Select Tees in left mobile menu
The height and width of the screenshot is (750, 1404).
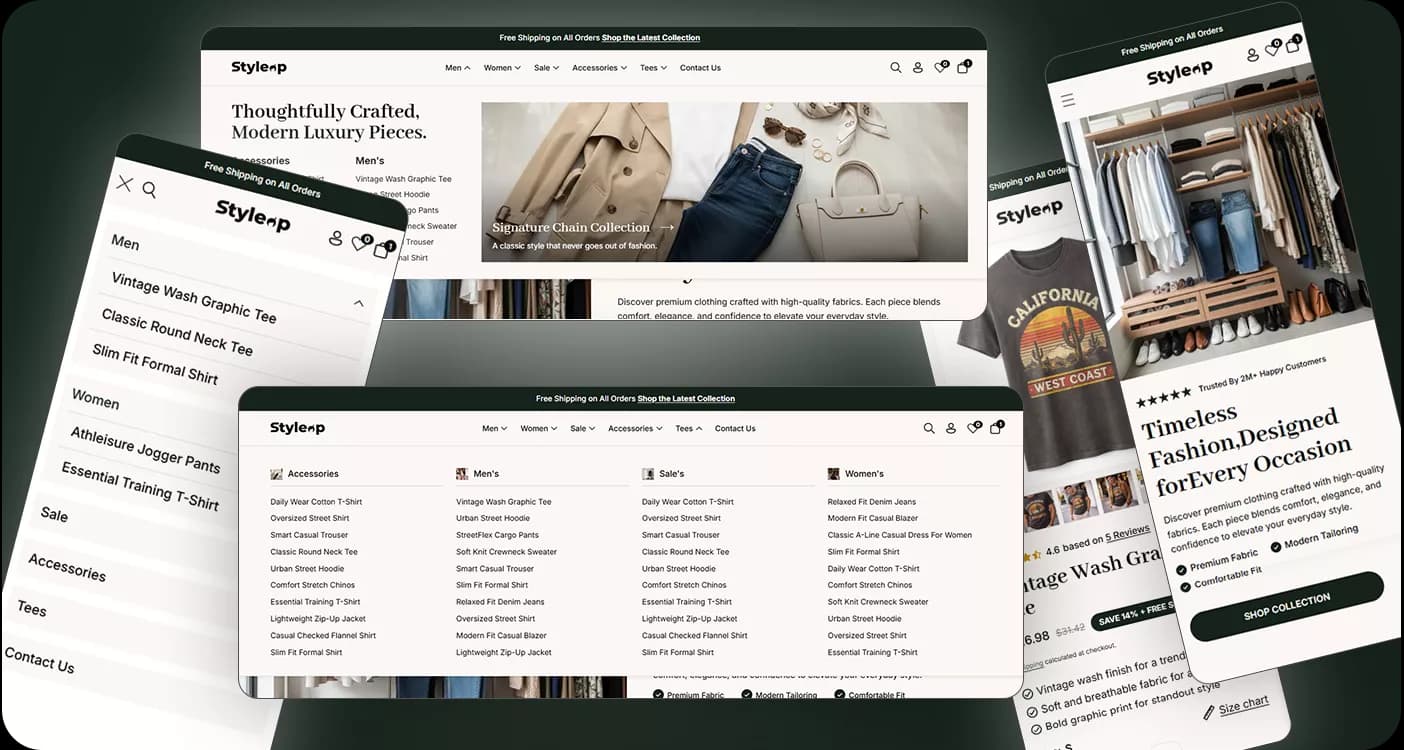(x=31, y=608)
